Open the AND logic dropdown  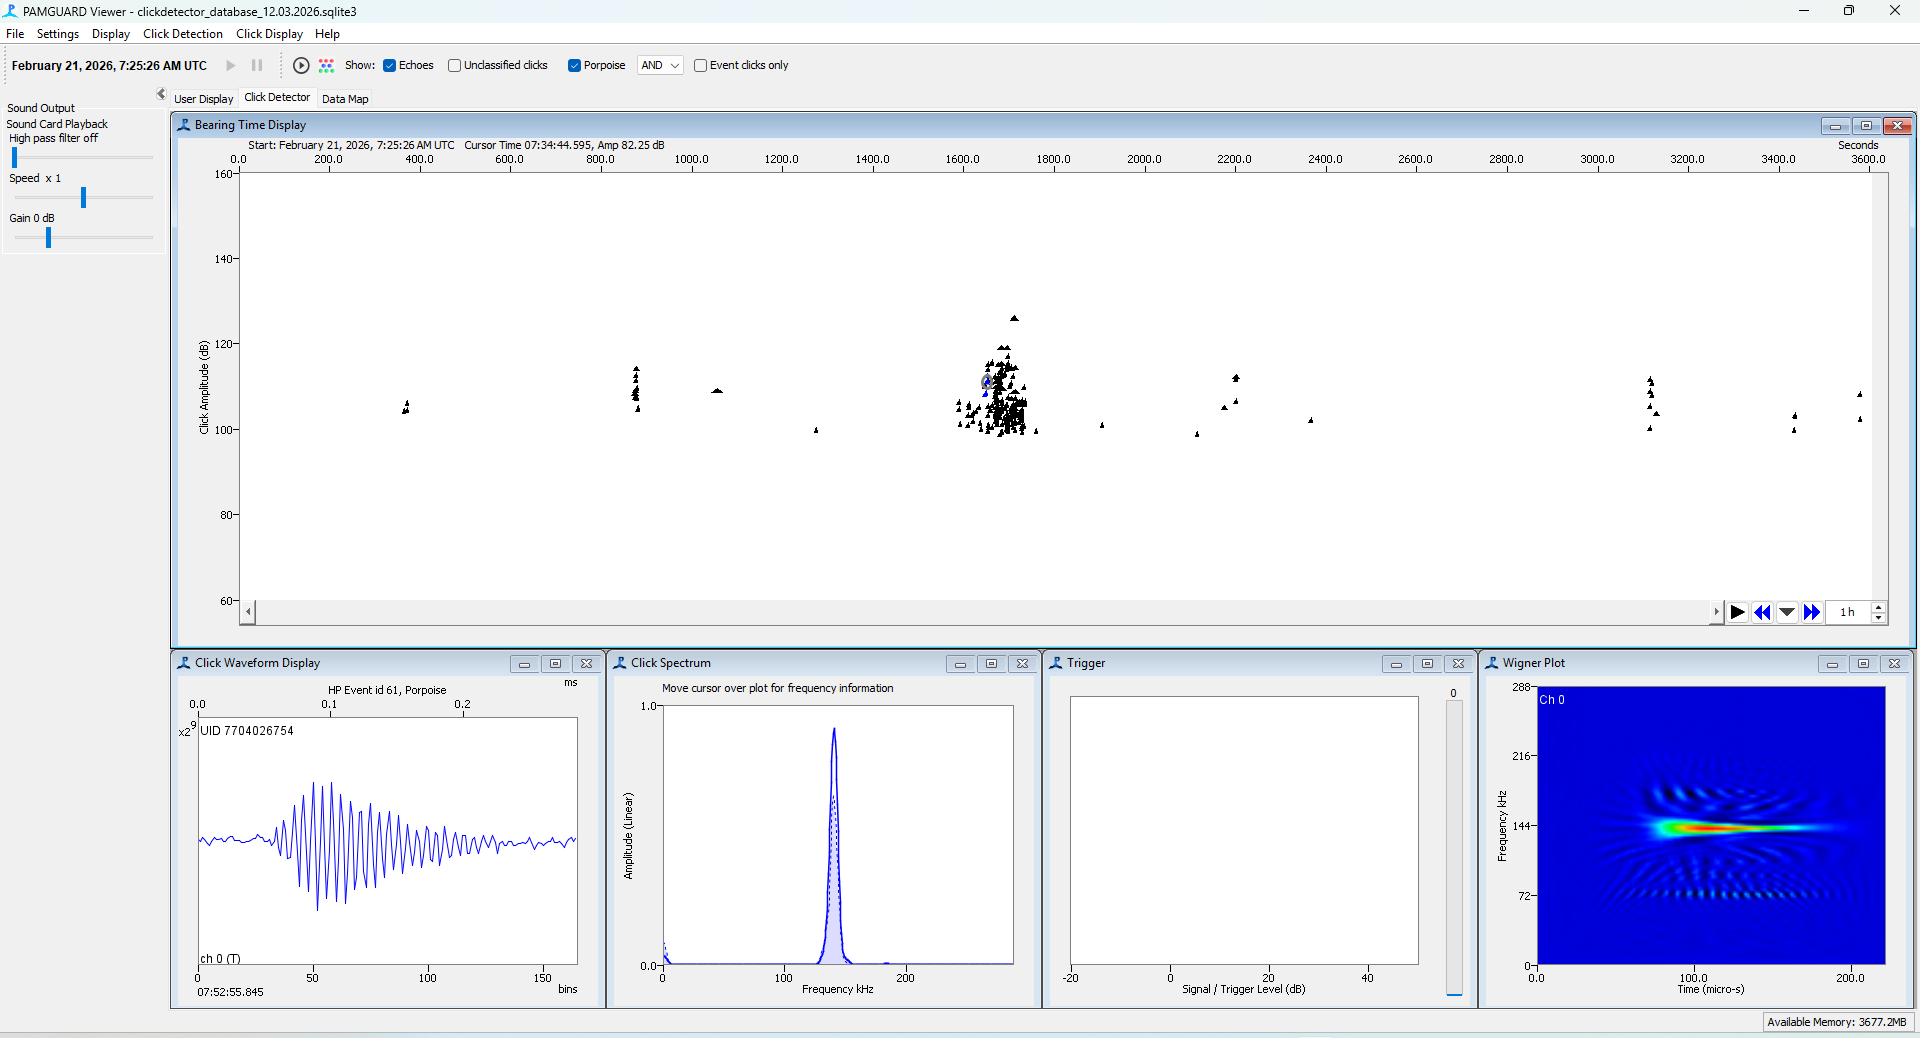coord(659,65)
